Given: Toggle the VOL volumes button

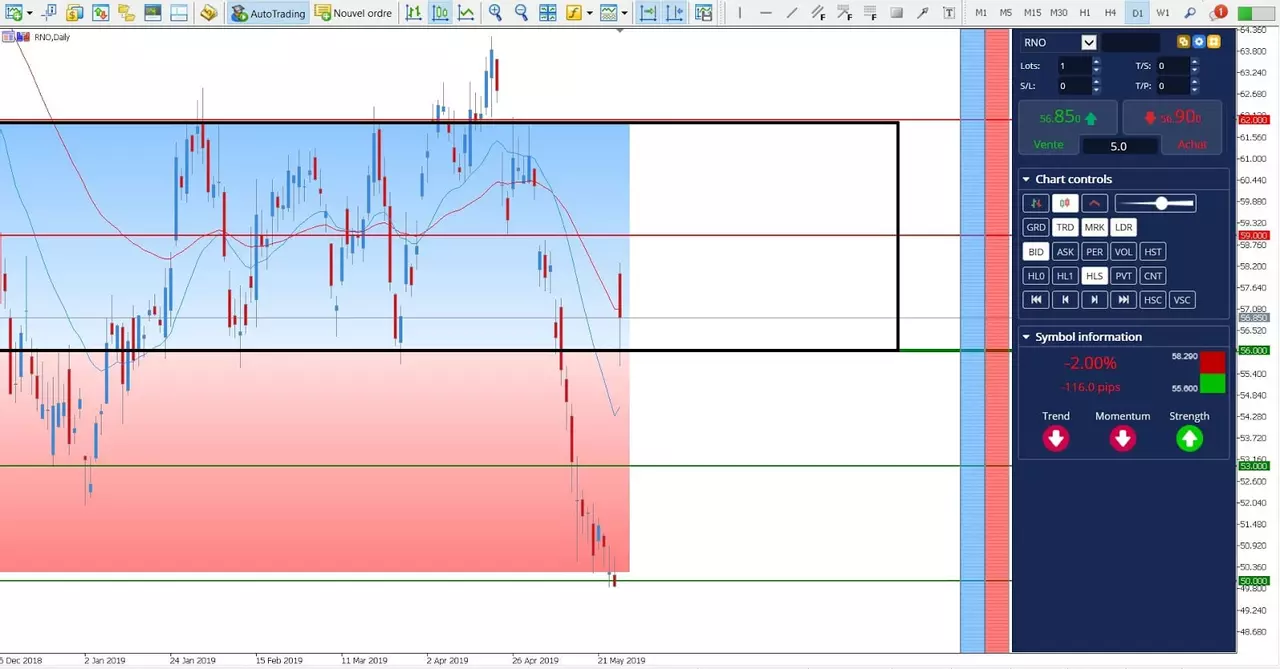Looking at the screenshot, I should tap(1124, 252).
